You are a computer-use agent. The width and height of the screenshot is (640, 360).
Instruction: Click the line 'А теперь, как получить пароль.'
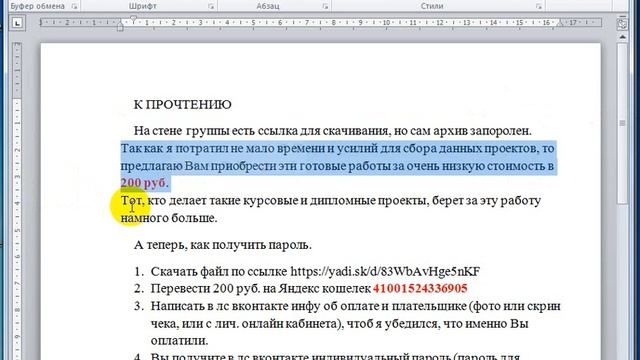[223, 245]
